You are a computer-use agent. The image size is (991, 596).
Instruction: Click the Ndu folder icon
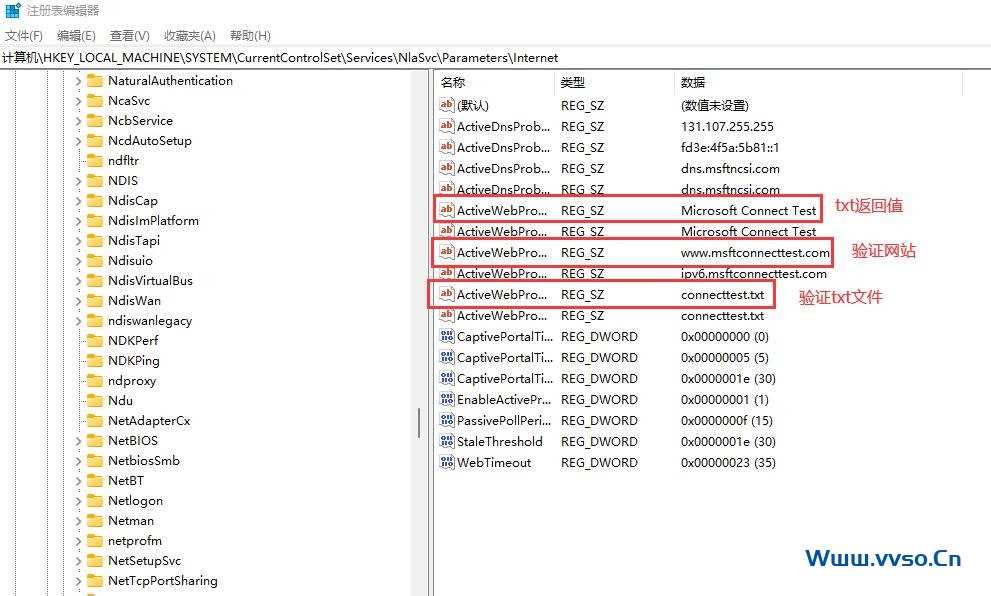pyautogui.click(x=95, y=401)
